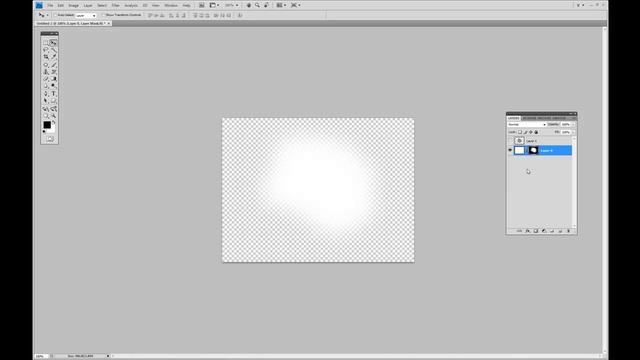640x360 pixels.
Task: Enable the Auto-Select checkbox
Action: tap(55, 15)
